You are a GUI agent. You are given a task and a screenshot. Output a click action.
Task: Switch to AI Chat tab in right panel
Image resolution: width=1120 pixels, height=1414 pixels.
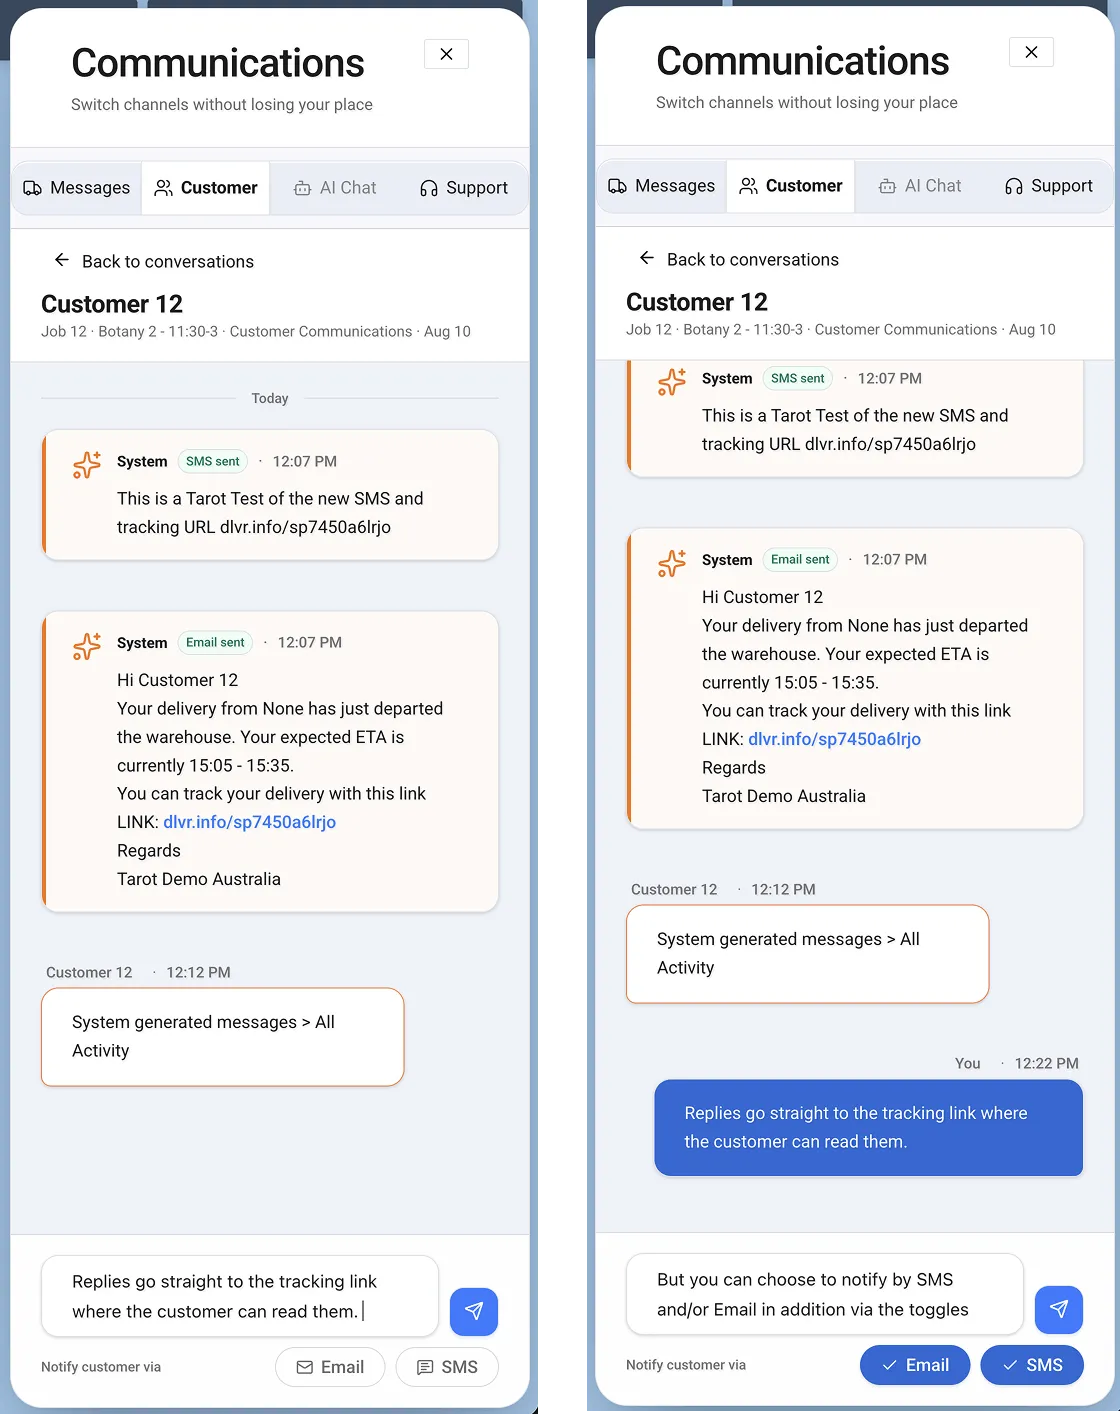[x=920, y=186]
